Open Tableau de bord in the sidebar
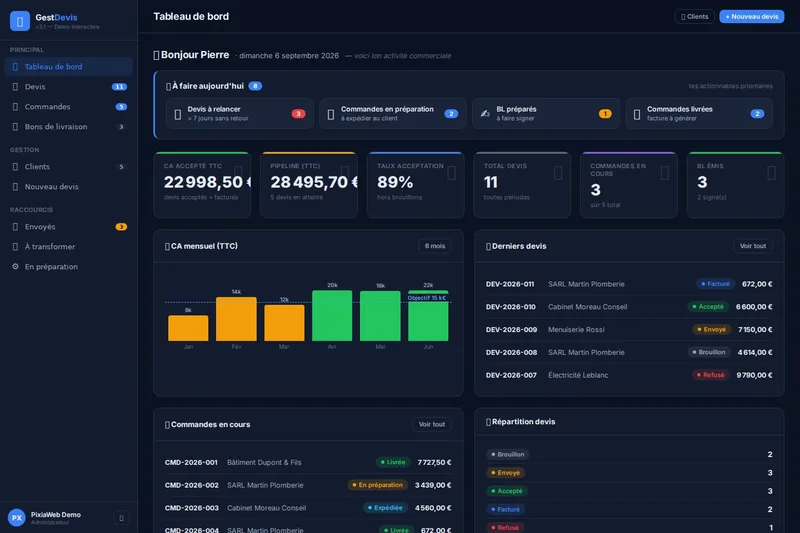Image resolution: width=800 pixels, height=533 pixels. 68,67
